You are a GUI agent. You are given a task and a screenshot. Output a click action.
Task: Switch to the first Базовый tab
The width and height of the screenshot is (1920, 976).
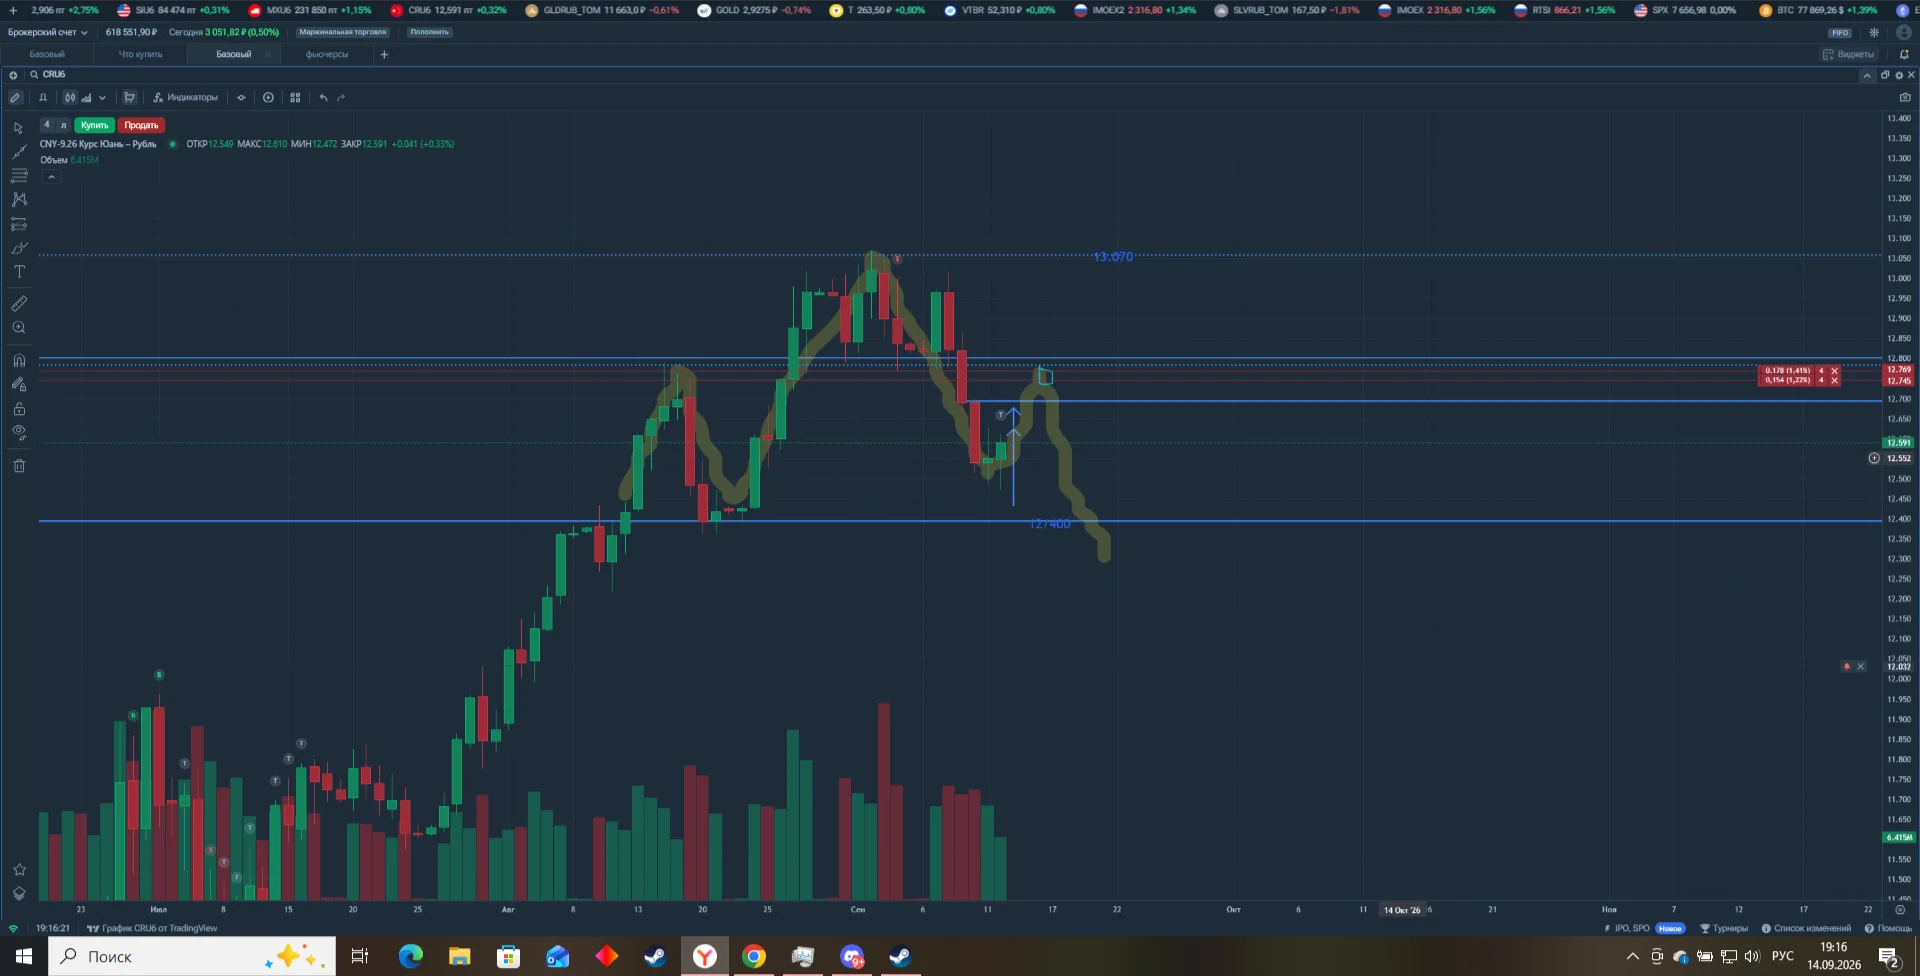coord(47,55)
